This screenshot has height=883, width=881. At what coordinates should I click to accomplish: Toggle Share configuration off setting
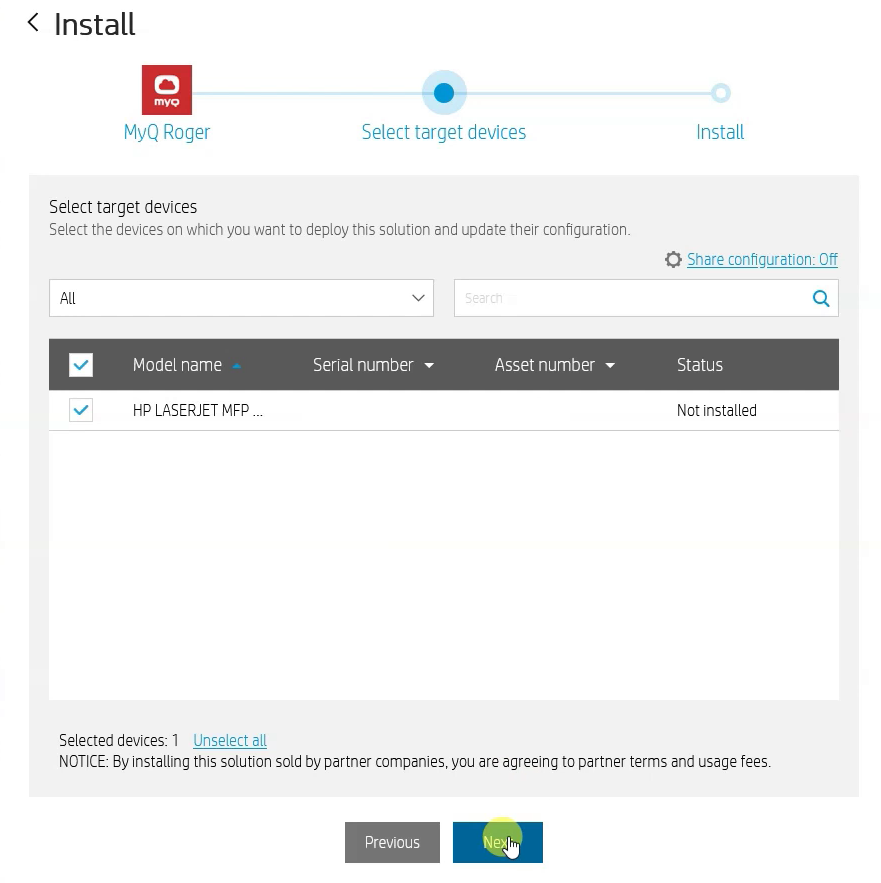pyautogui.click(x=762, y=259)
